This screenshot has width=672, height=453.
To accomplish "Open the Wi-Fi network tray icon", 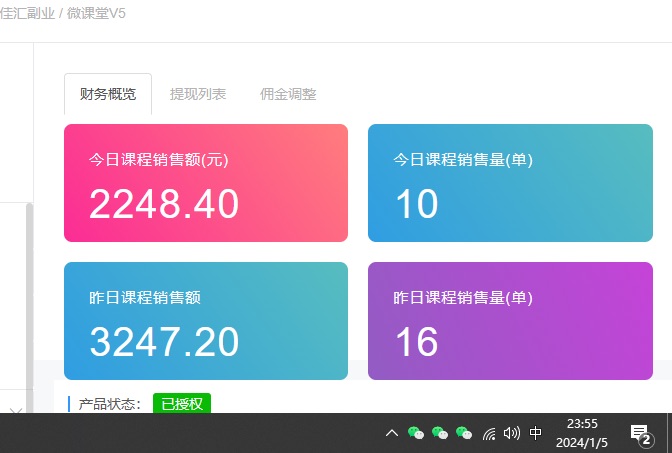I will click(x=489, y=433).
